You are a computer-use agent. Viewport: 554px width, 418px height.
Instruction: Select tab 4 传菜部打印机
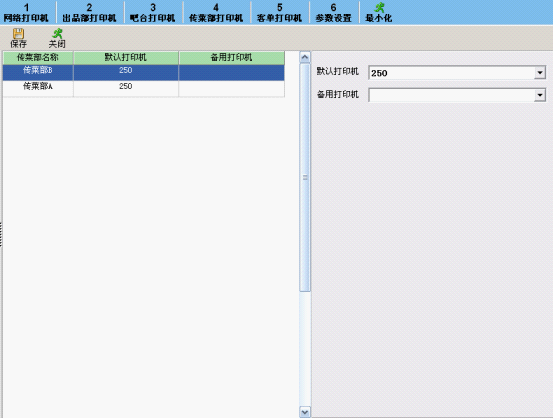[216, 13]
